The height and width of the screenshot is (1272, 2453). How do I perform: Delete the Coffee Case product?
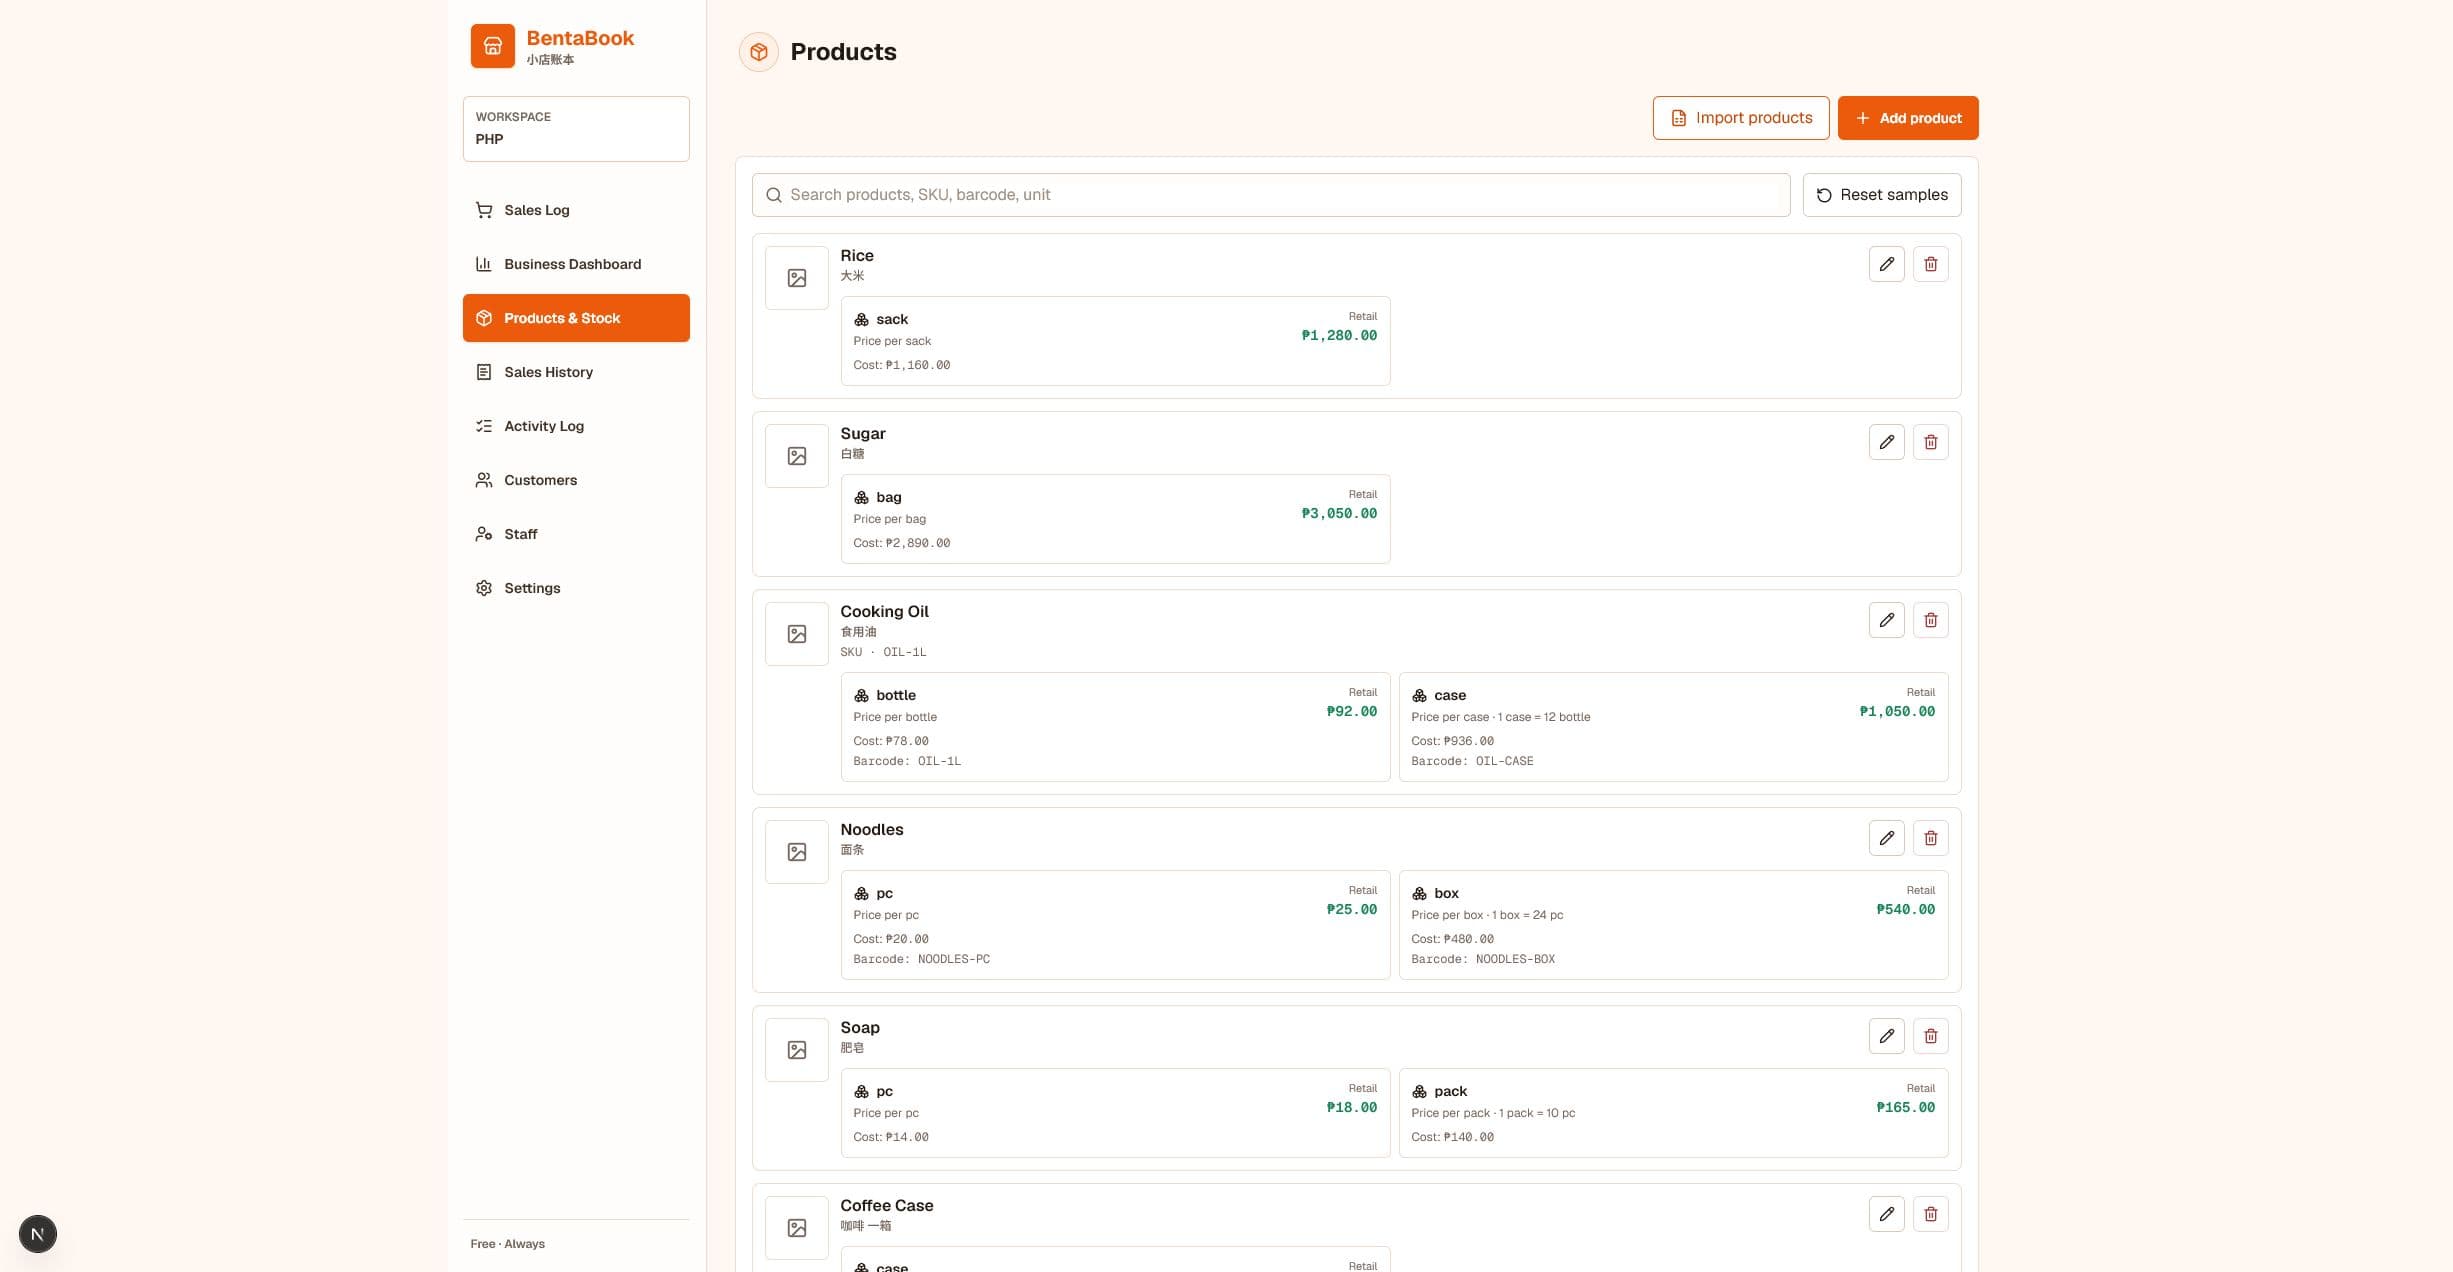1930,1214
